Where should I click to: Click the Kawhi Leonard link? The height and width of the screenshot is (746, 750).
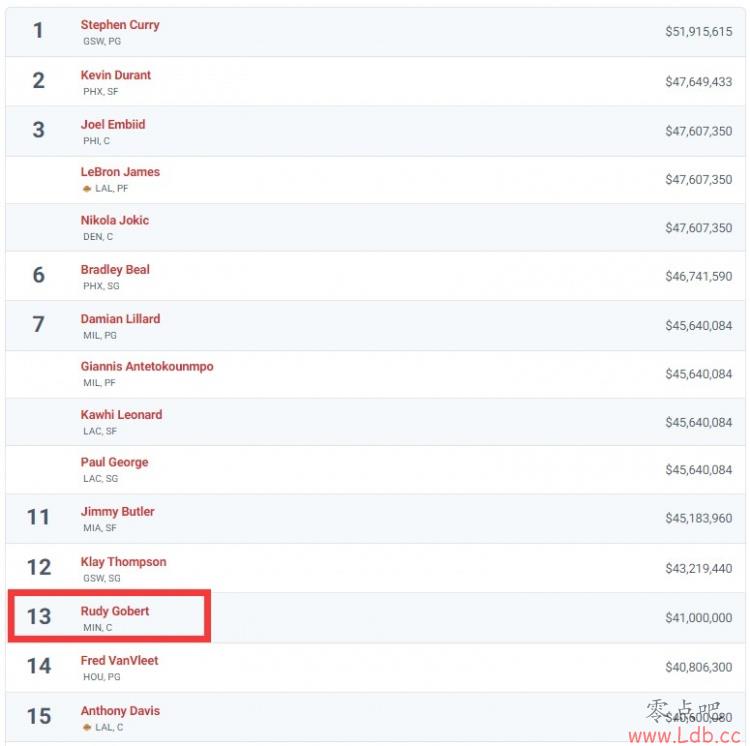coord(121,415)
